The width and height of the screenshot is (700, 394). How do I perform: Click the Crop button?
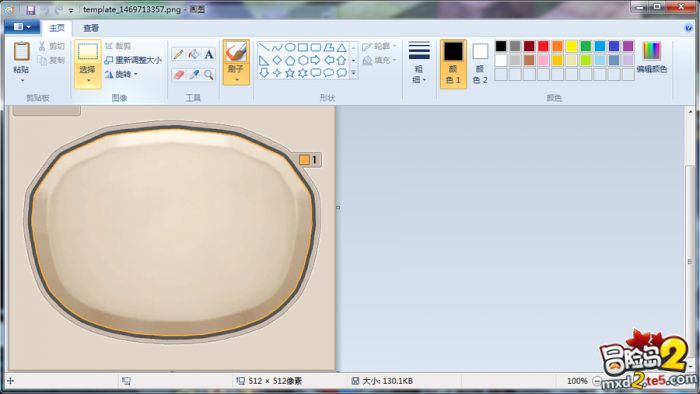point(118,46)
